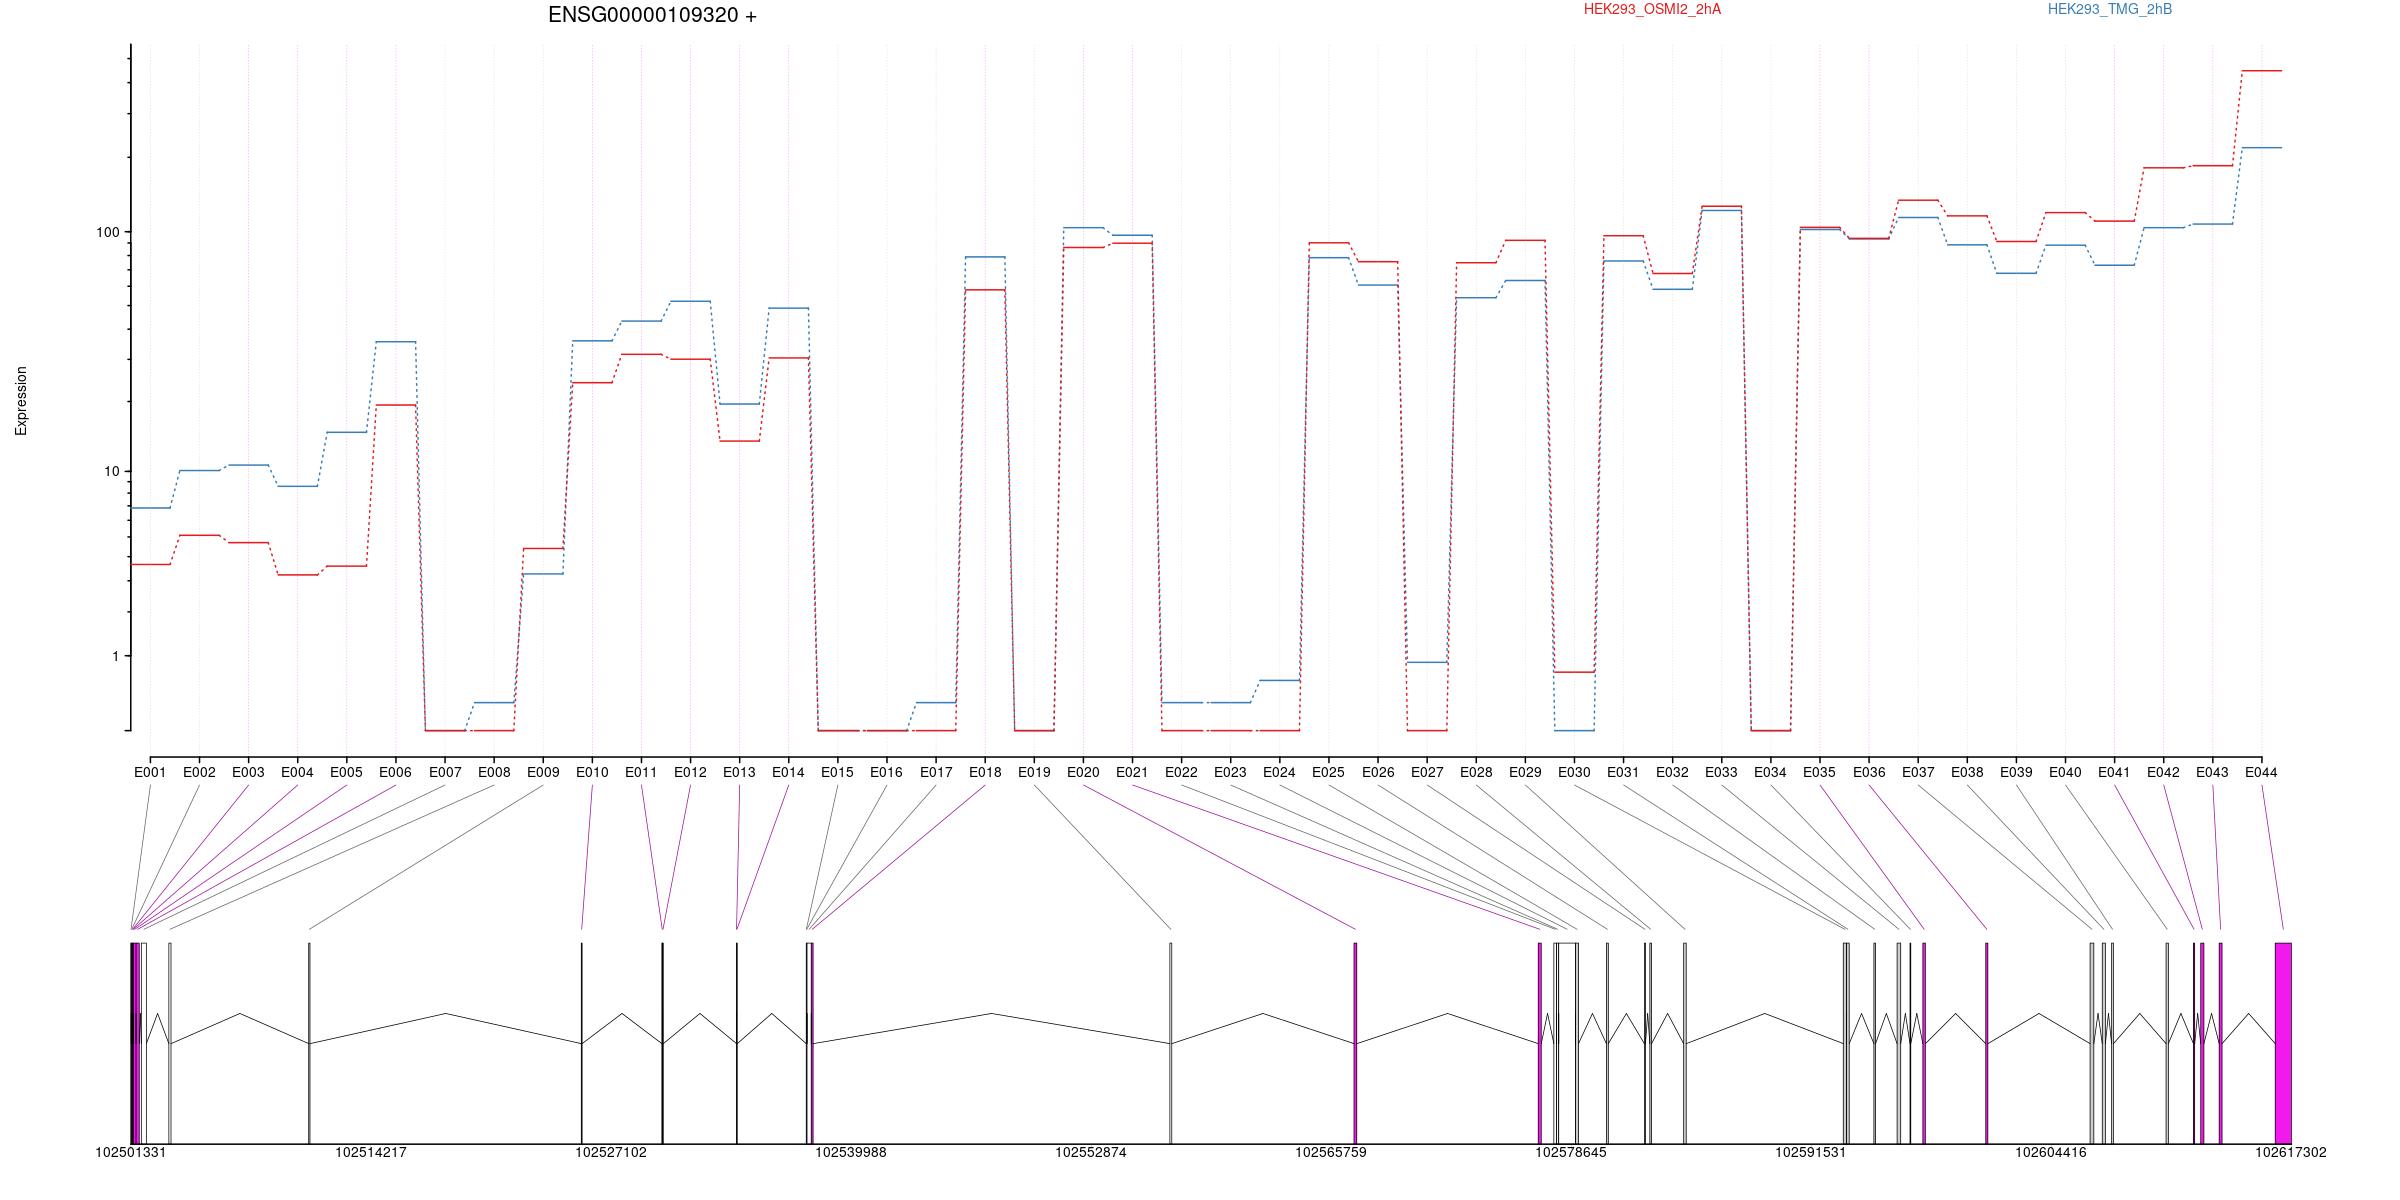Click exon label E004

click(x=297, y=772)
